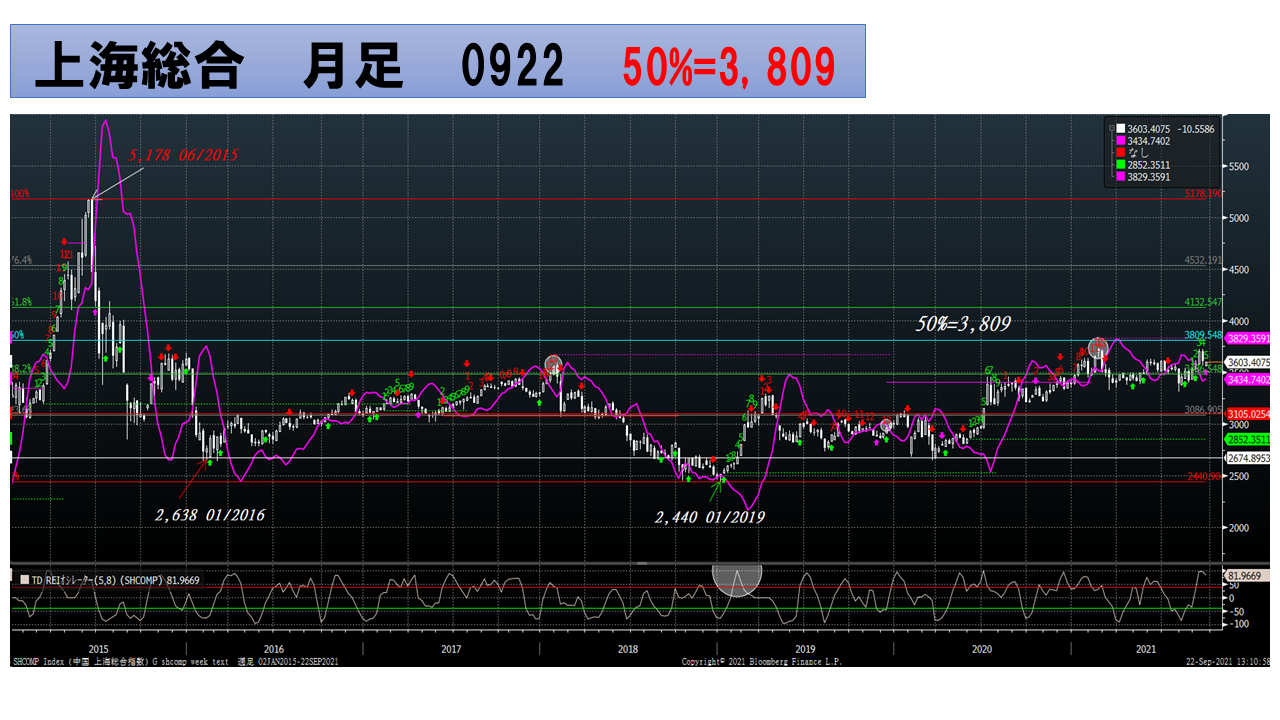Click magenta legend swatch for 3434.7402
Viewport: 1280px width, 720px height.
point(1122,141)
